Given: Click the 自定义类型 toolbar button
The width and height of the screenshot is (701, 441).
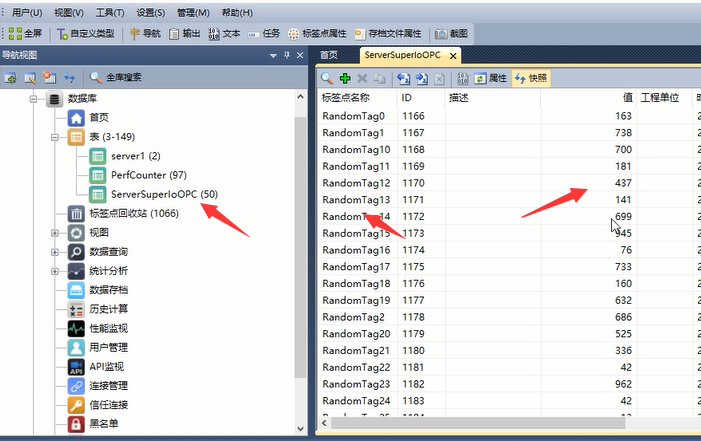Looking at the screenshot, I should tap(85, 34).
